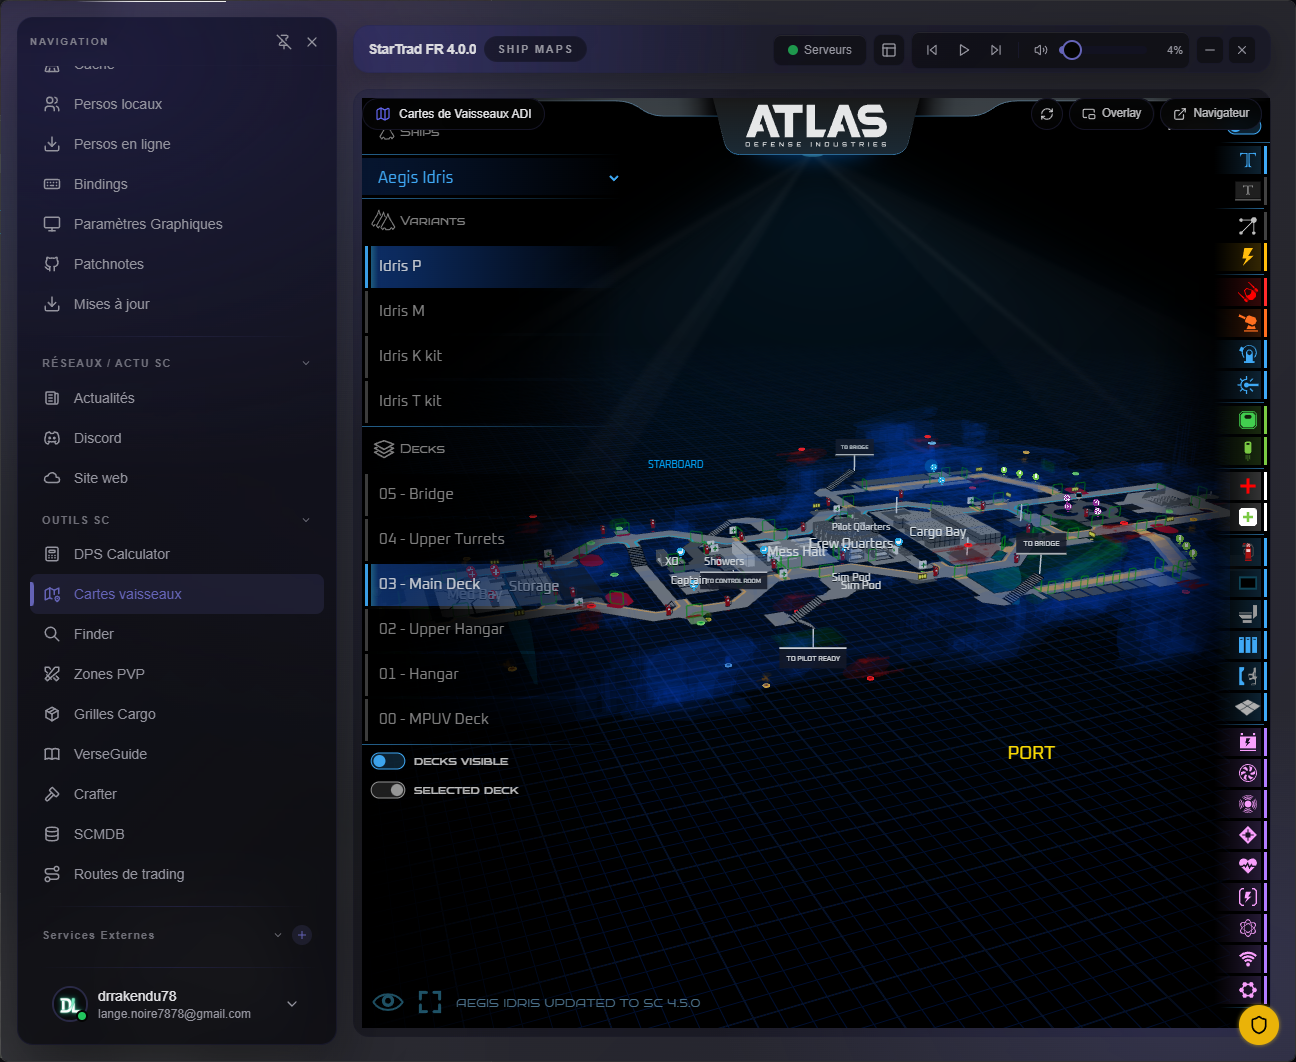Click the pink battery power icon
The image size is (1296, 1062).
pyautogui.click(x=1247, y=742)
